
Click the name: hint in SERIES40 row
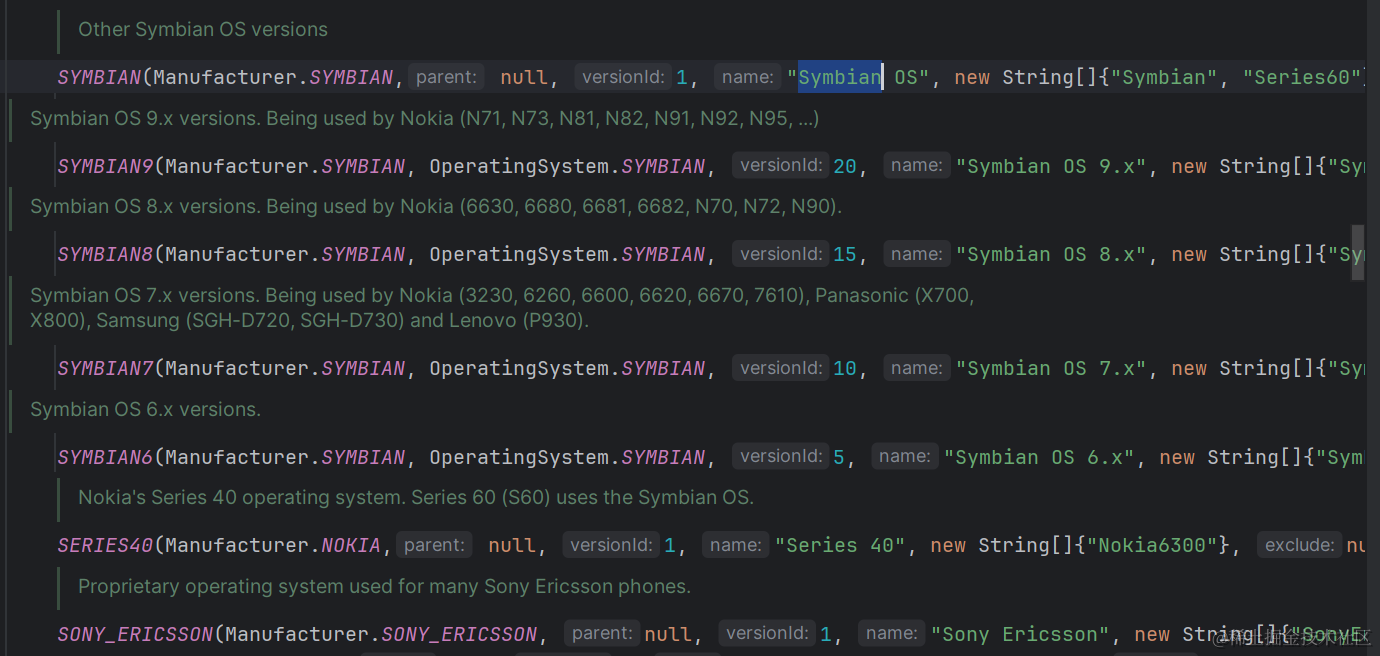736,545
